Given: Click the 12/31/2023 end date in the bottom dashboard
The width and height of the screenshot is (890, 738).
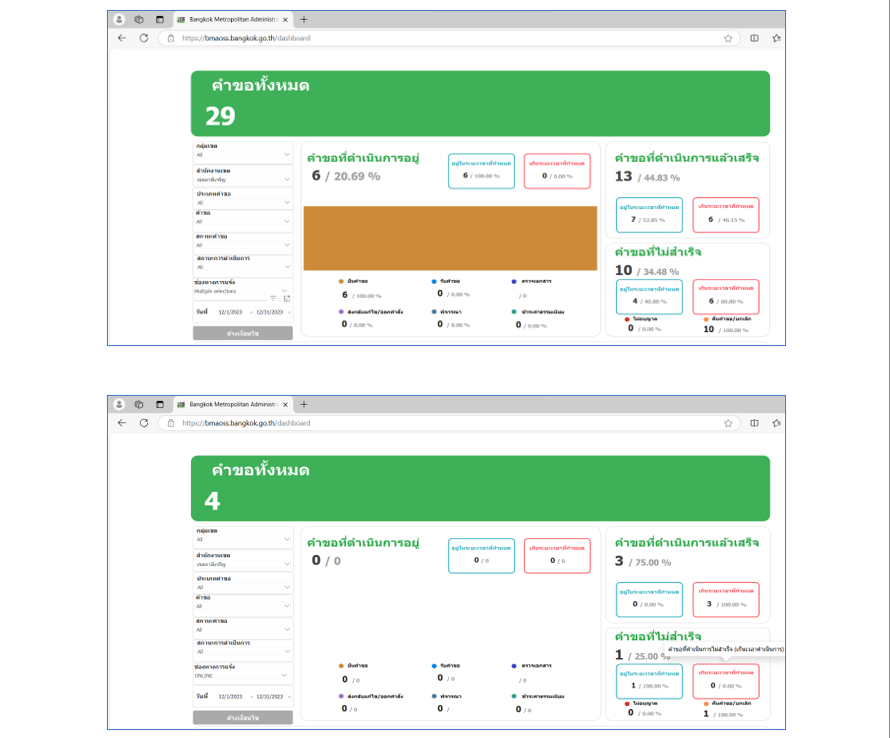Looking at the screenshot, I should pos(270,696).
